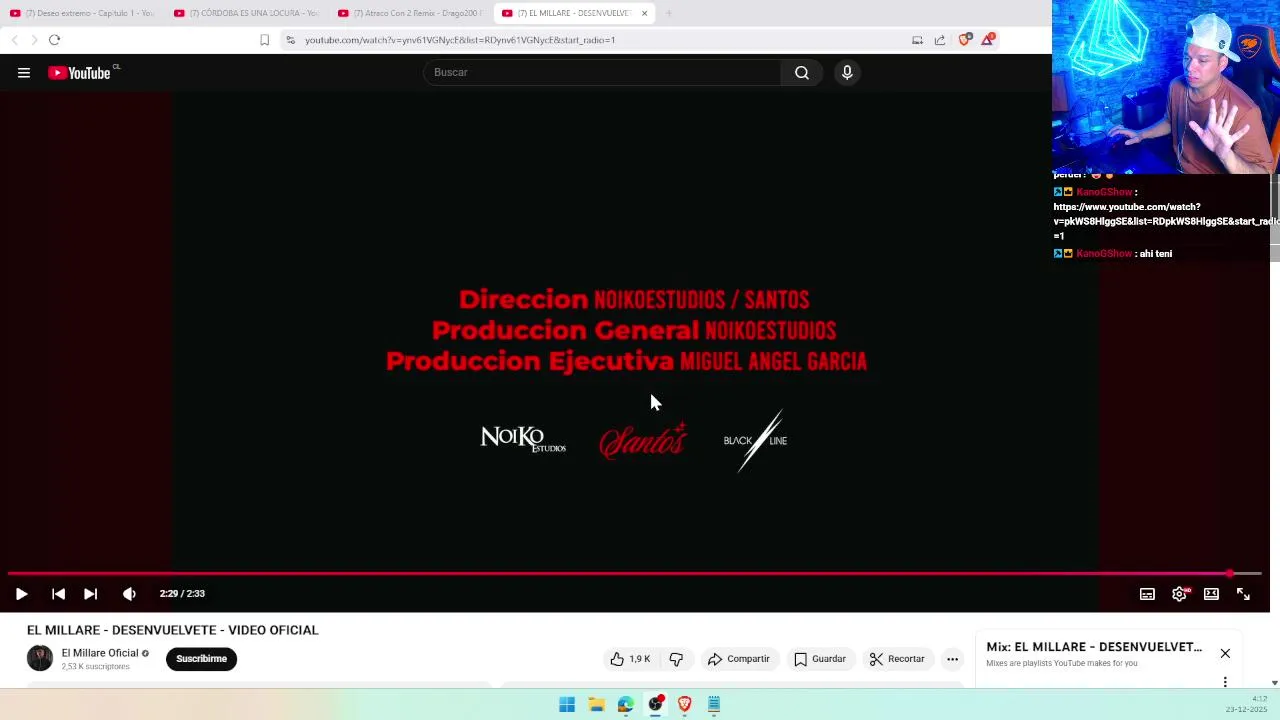This screenshot has height=720, width=1280.
Task: Open Microsoft Edge from taskbar
Action: 625,704
